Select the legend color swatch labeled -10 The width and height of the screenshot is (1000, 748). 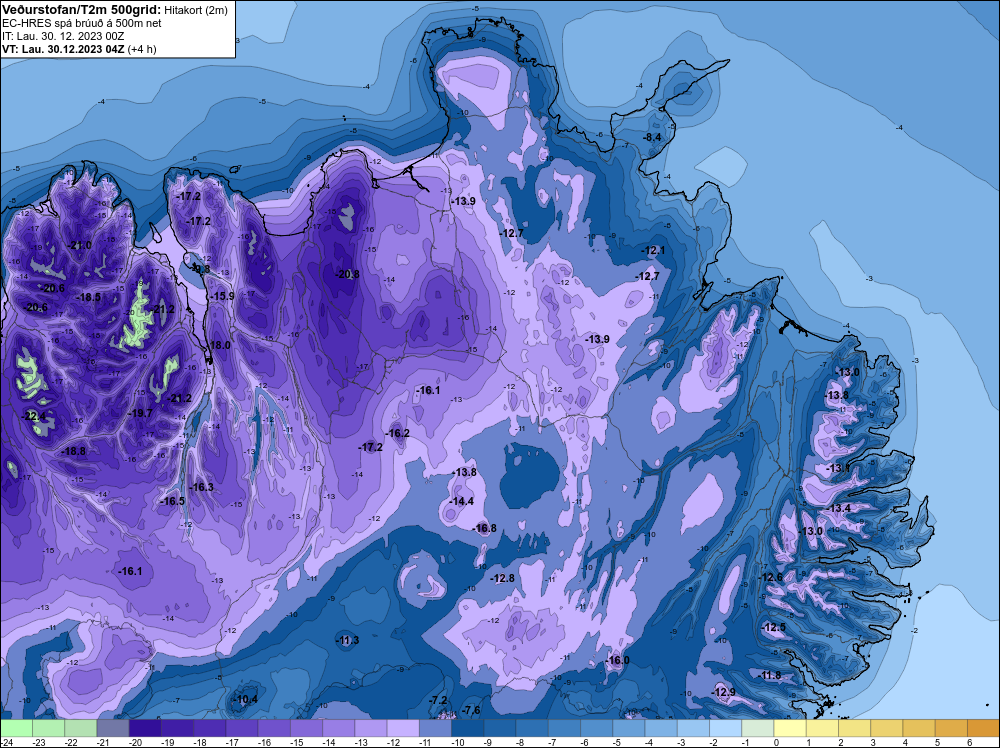(x=467, y=728)
